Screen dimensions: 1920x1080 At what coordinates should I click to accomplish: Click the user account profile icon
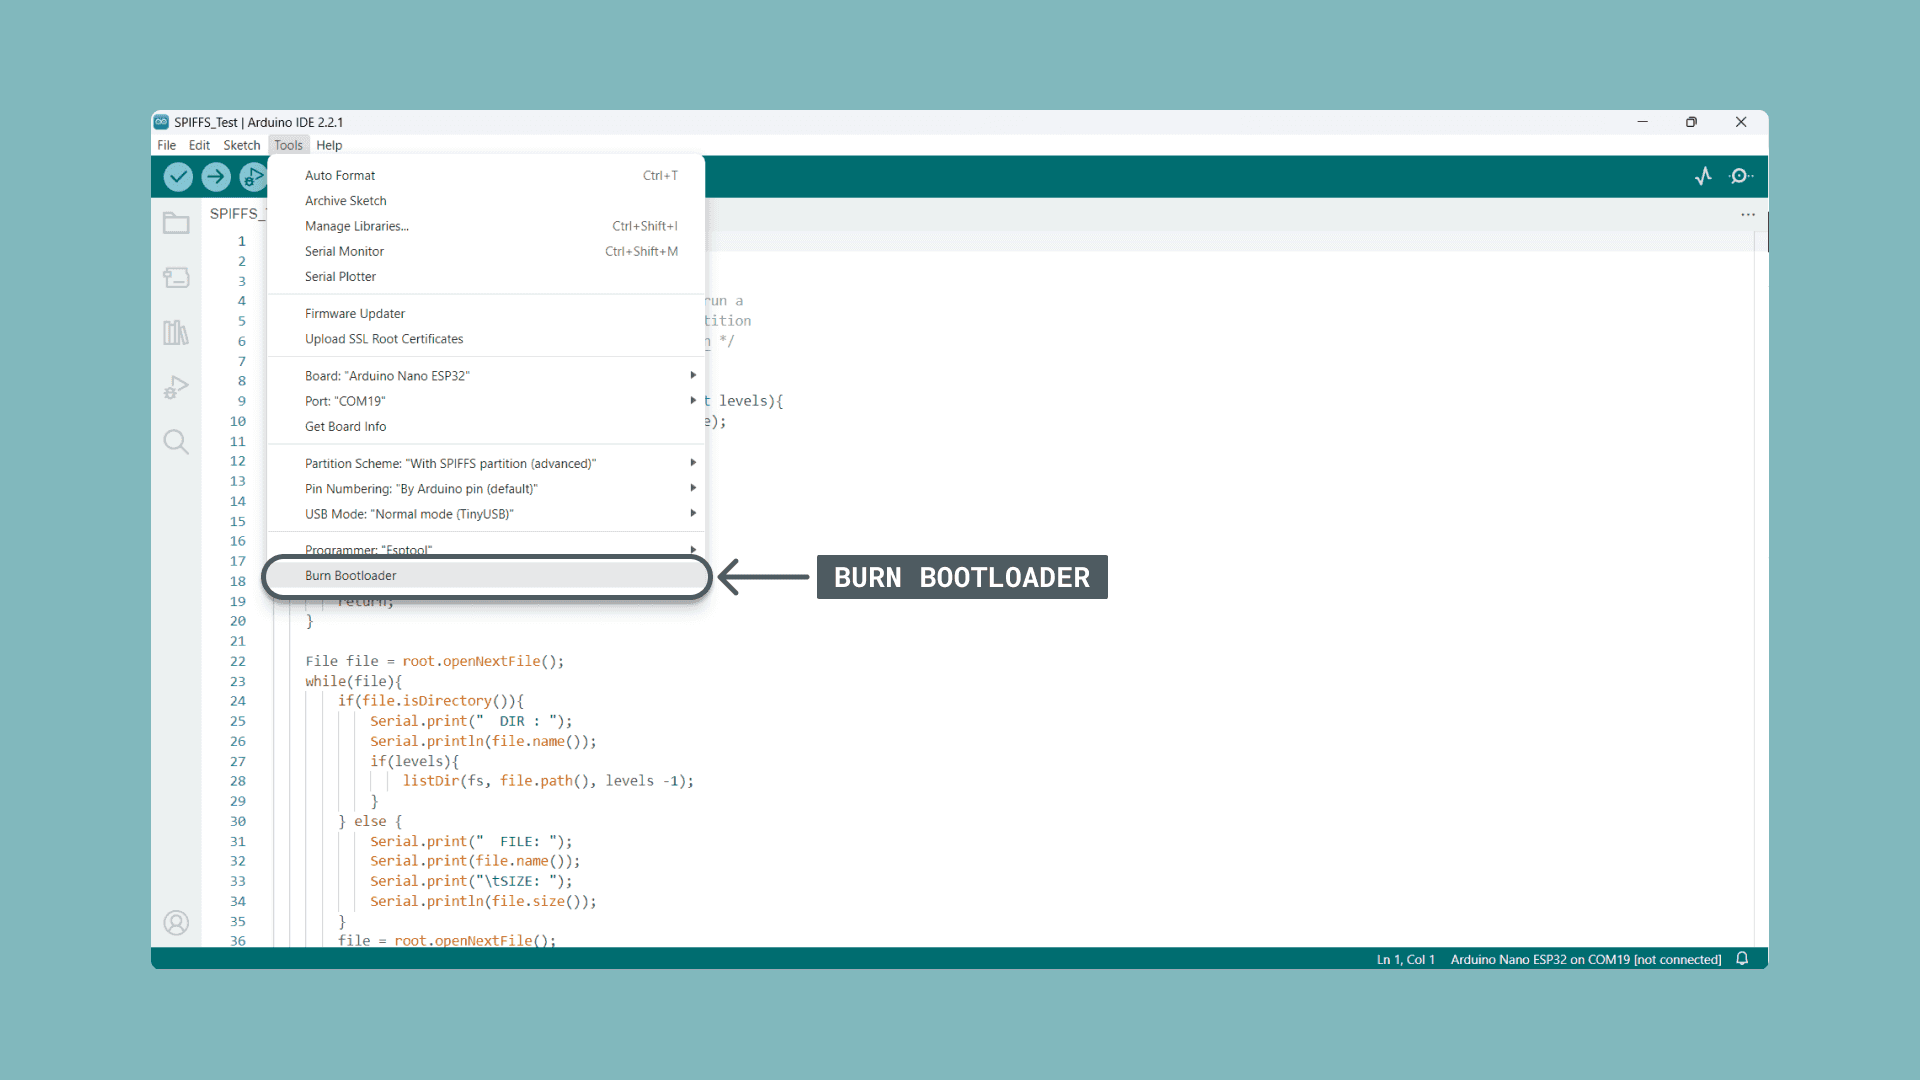pyautogui.click(x=176, y=922)
